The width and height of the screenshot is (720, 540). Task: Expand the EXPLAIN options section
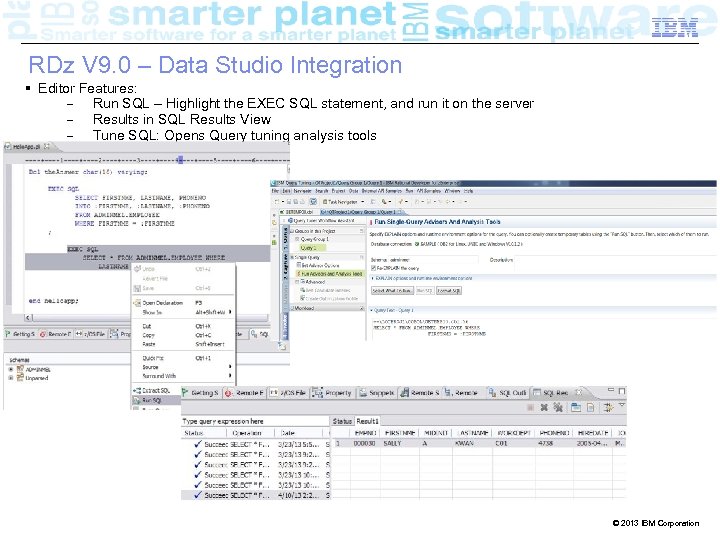[x=372, y=278]
